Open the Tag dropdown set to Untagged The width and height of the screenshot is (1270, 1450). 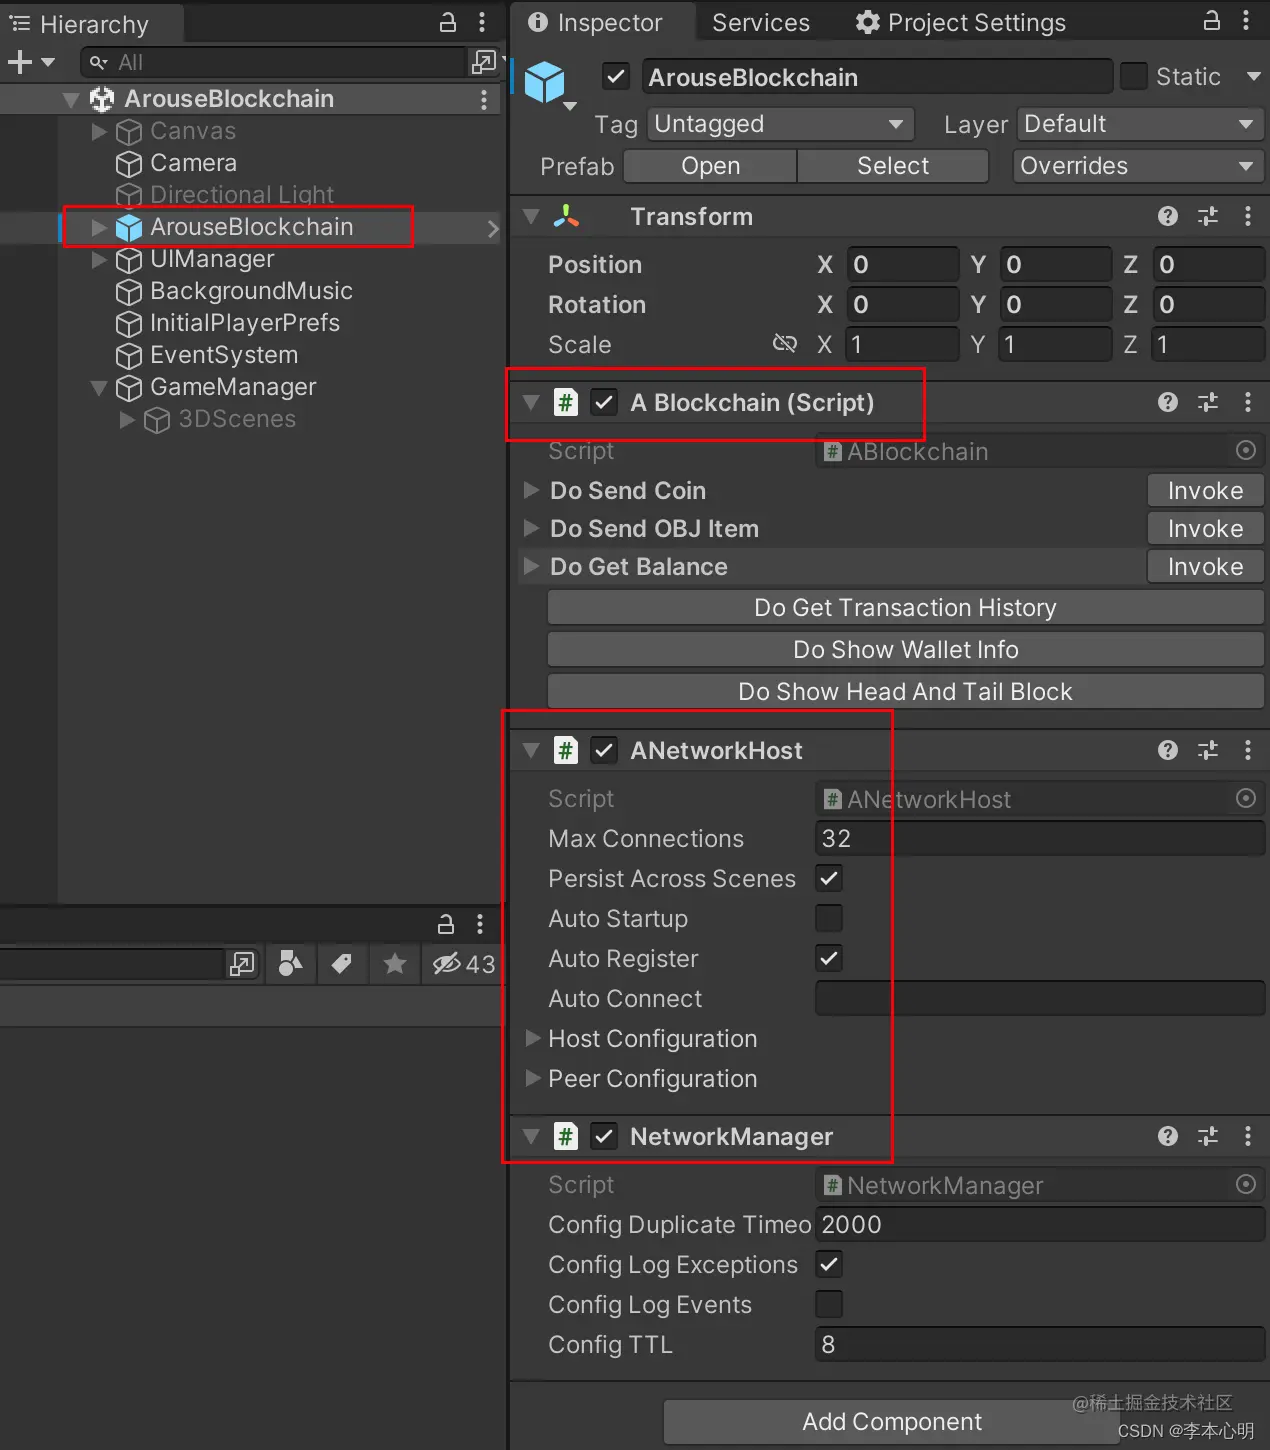click(780, 124)
